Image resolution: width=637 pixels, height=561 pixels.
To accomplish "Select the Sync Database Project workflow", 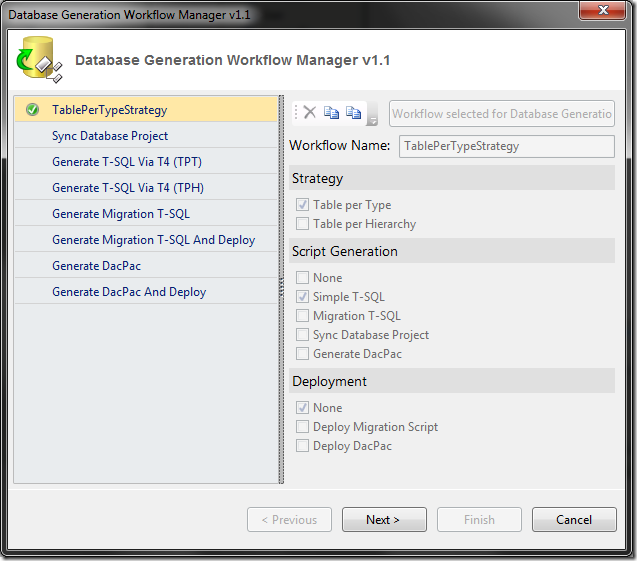I will coord(146,136).
